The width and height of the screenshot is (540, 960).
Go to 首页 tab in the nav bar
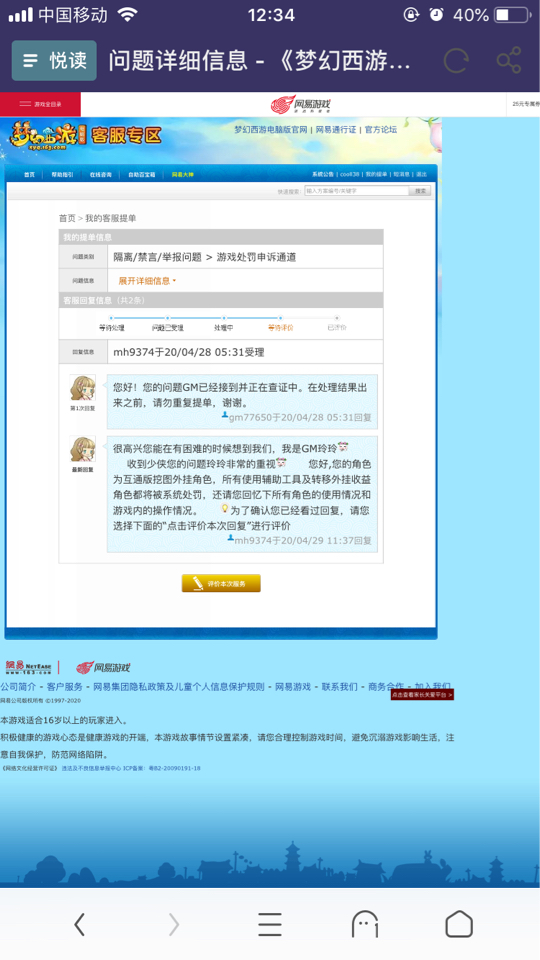pyautogui.click(x=29, y=174)
